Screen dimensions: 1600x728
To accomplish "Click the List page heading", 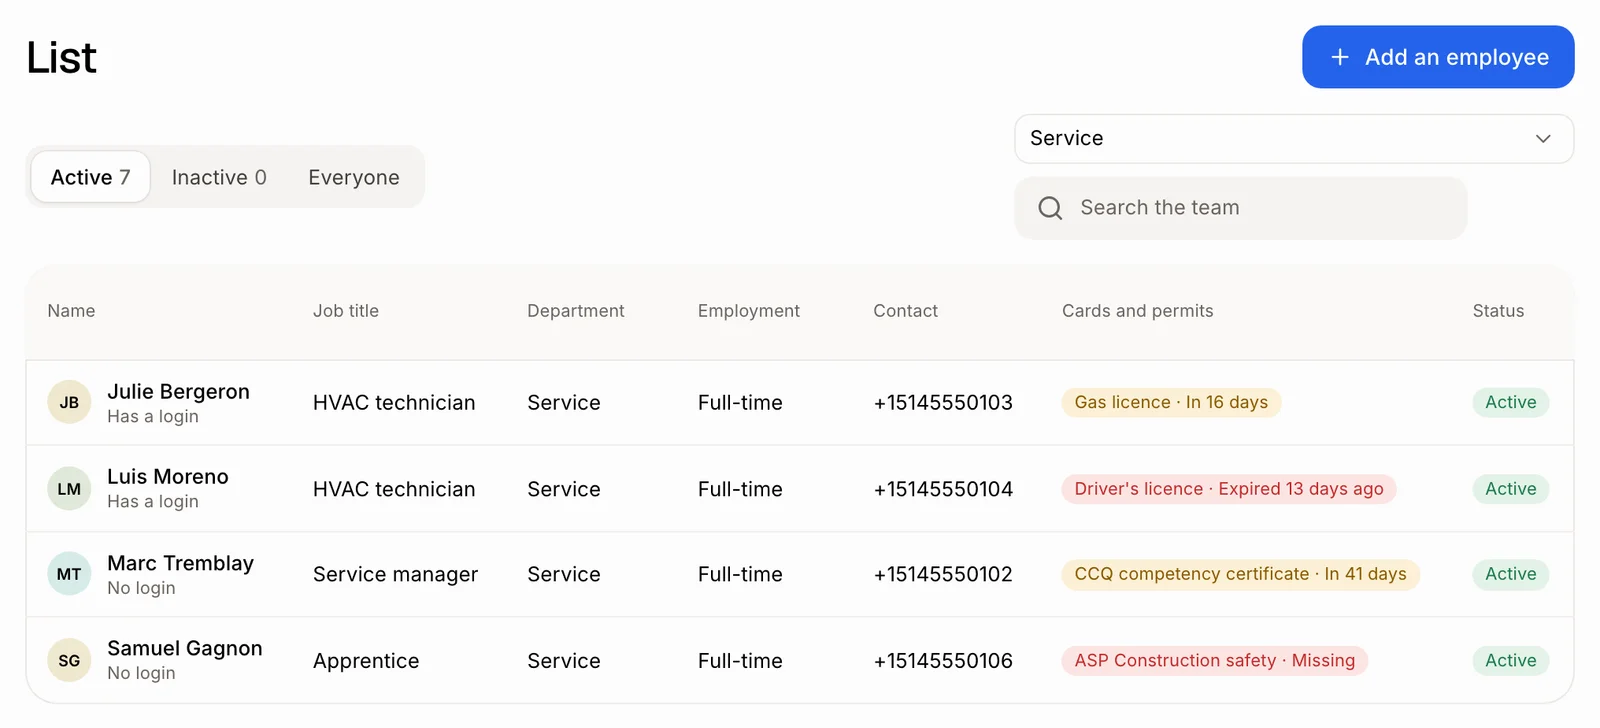I will (62, 58).
